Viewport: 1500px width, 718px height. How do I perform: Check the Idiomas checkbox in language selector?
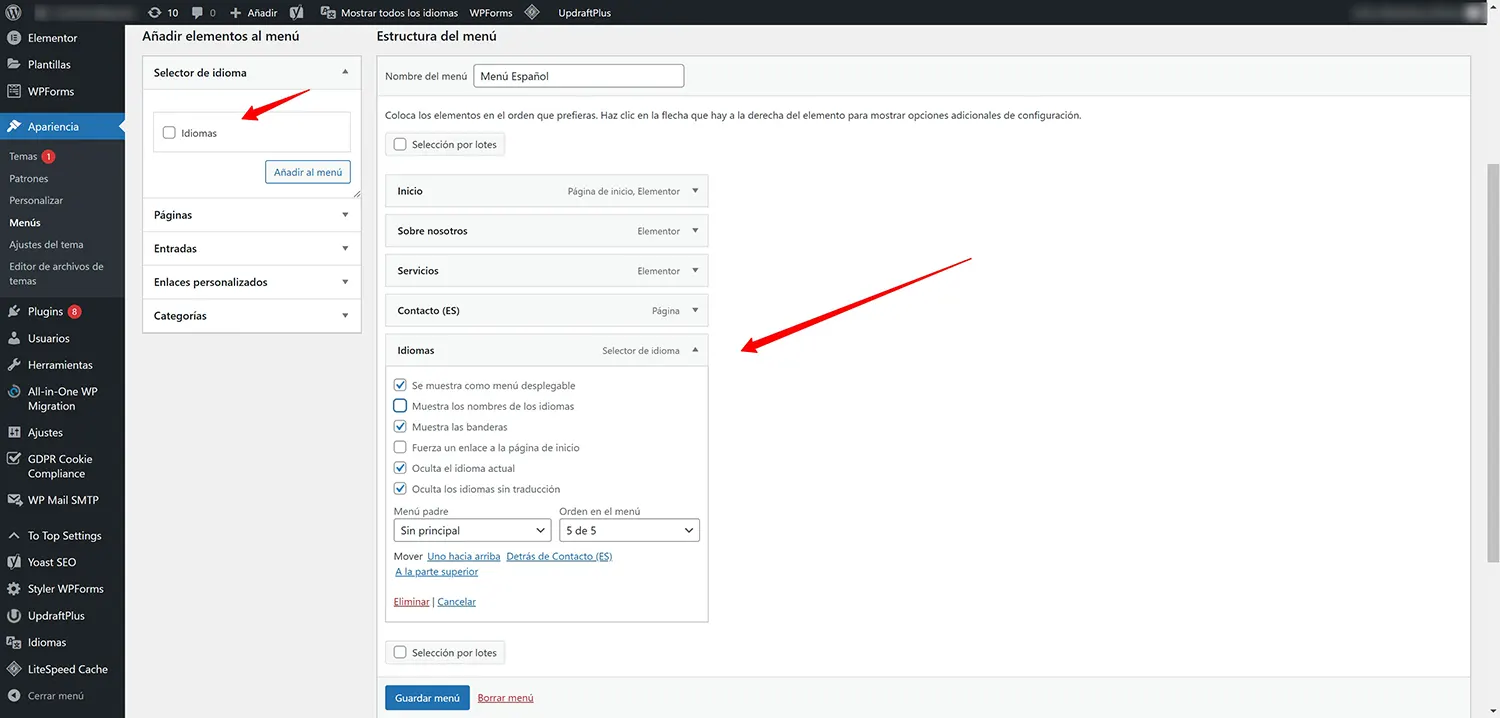click(x=169, y=133)
